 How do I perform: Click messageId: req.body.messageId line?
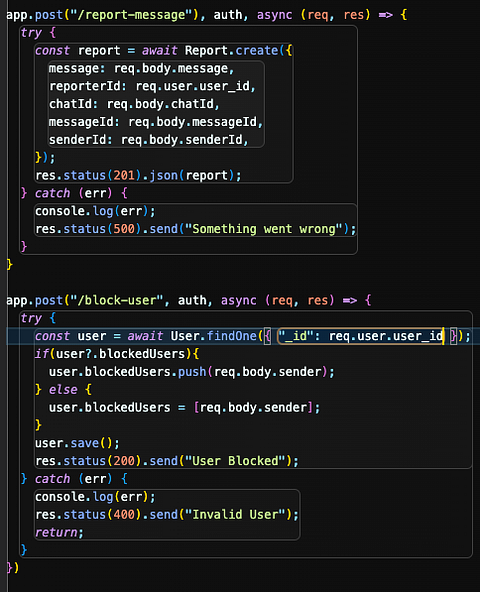(156, 122)
